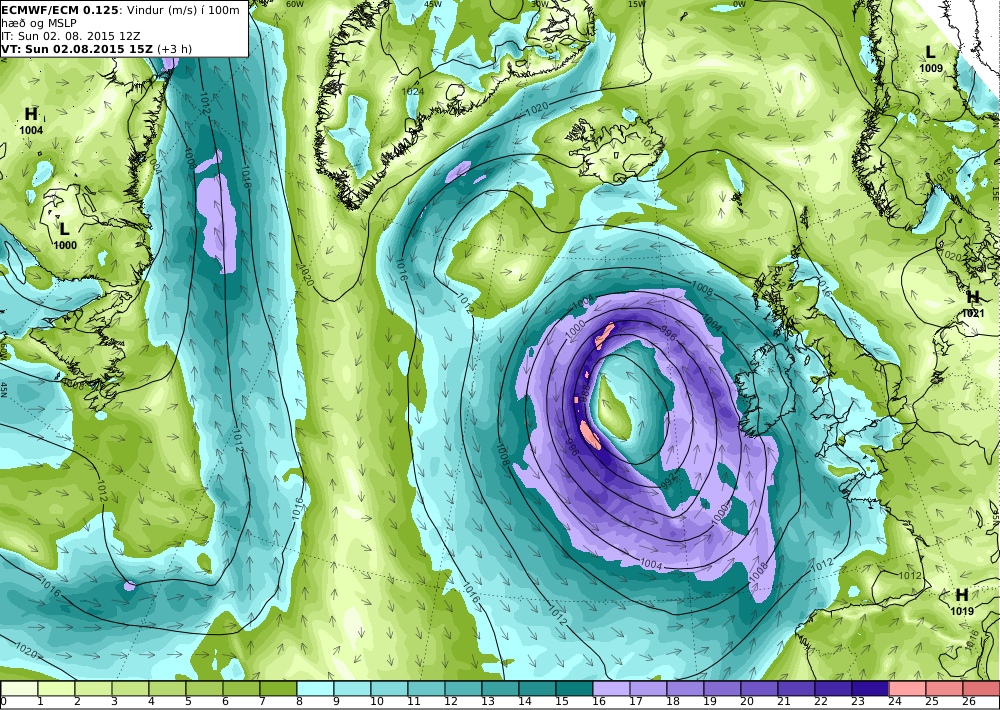Pick the legend swatch between 1 and 2
1000x710 pixels.
tap(56, 688)
